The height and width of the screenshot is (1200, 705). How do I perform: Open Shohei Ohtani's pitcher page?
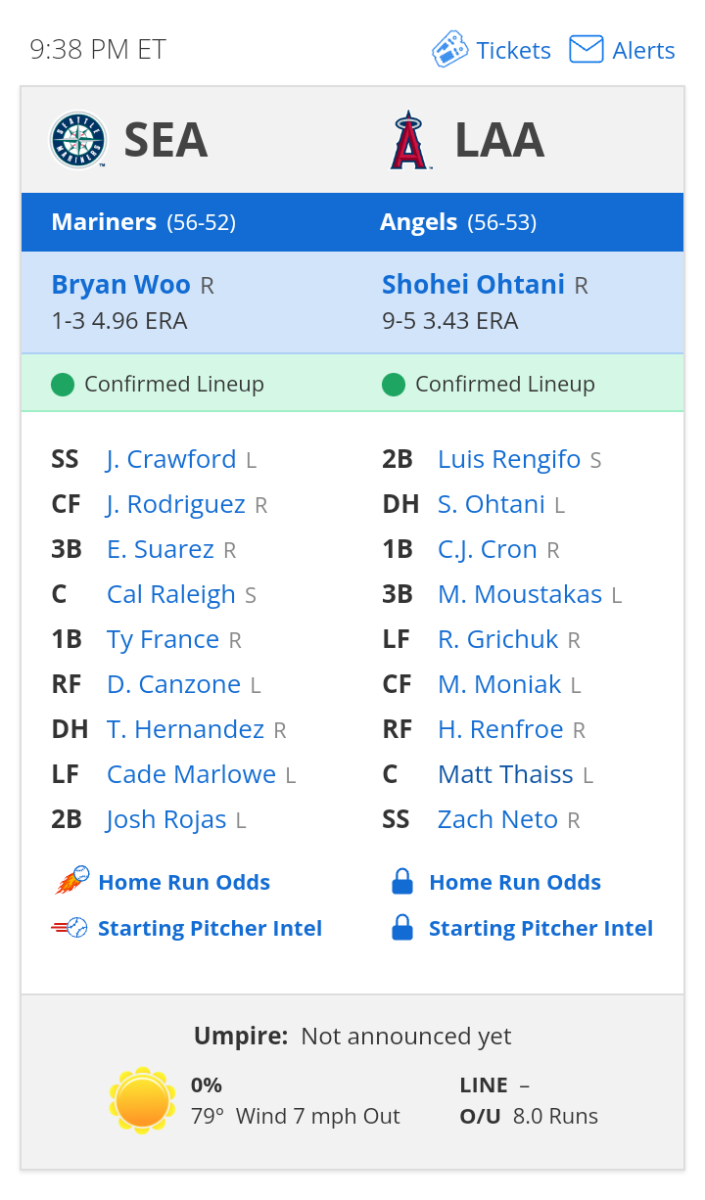[x=473, y=284]
